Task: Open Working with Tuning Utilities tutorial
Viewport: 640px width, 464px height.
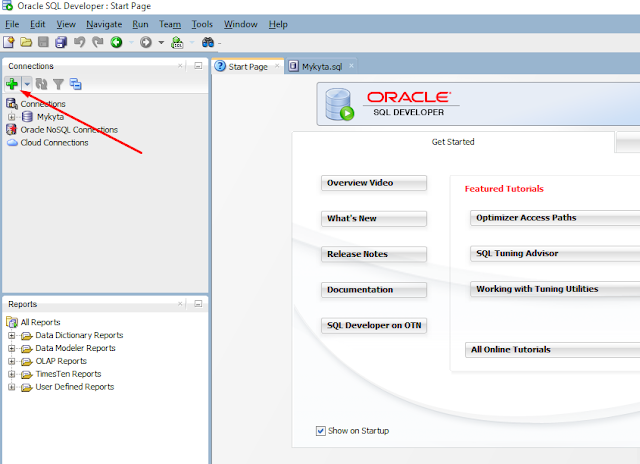Action: [x=555, y=289]
